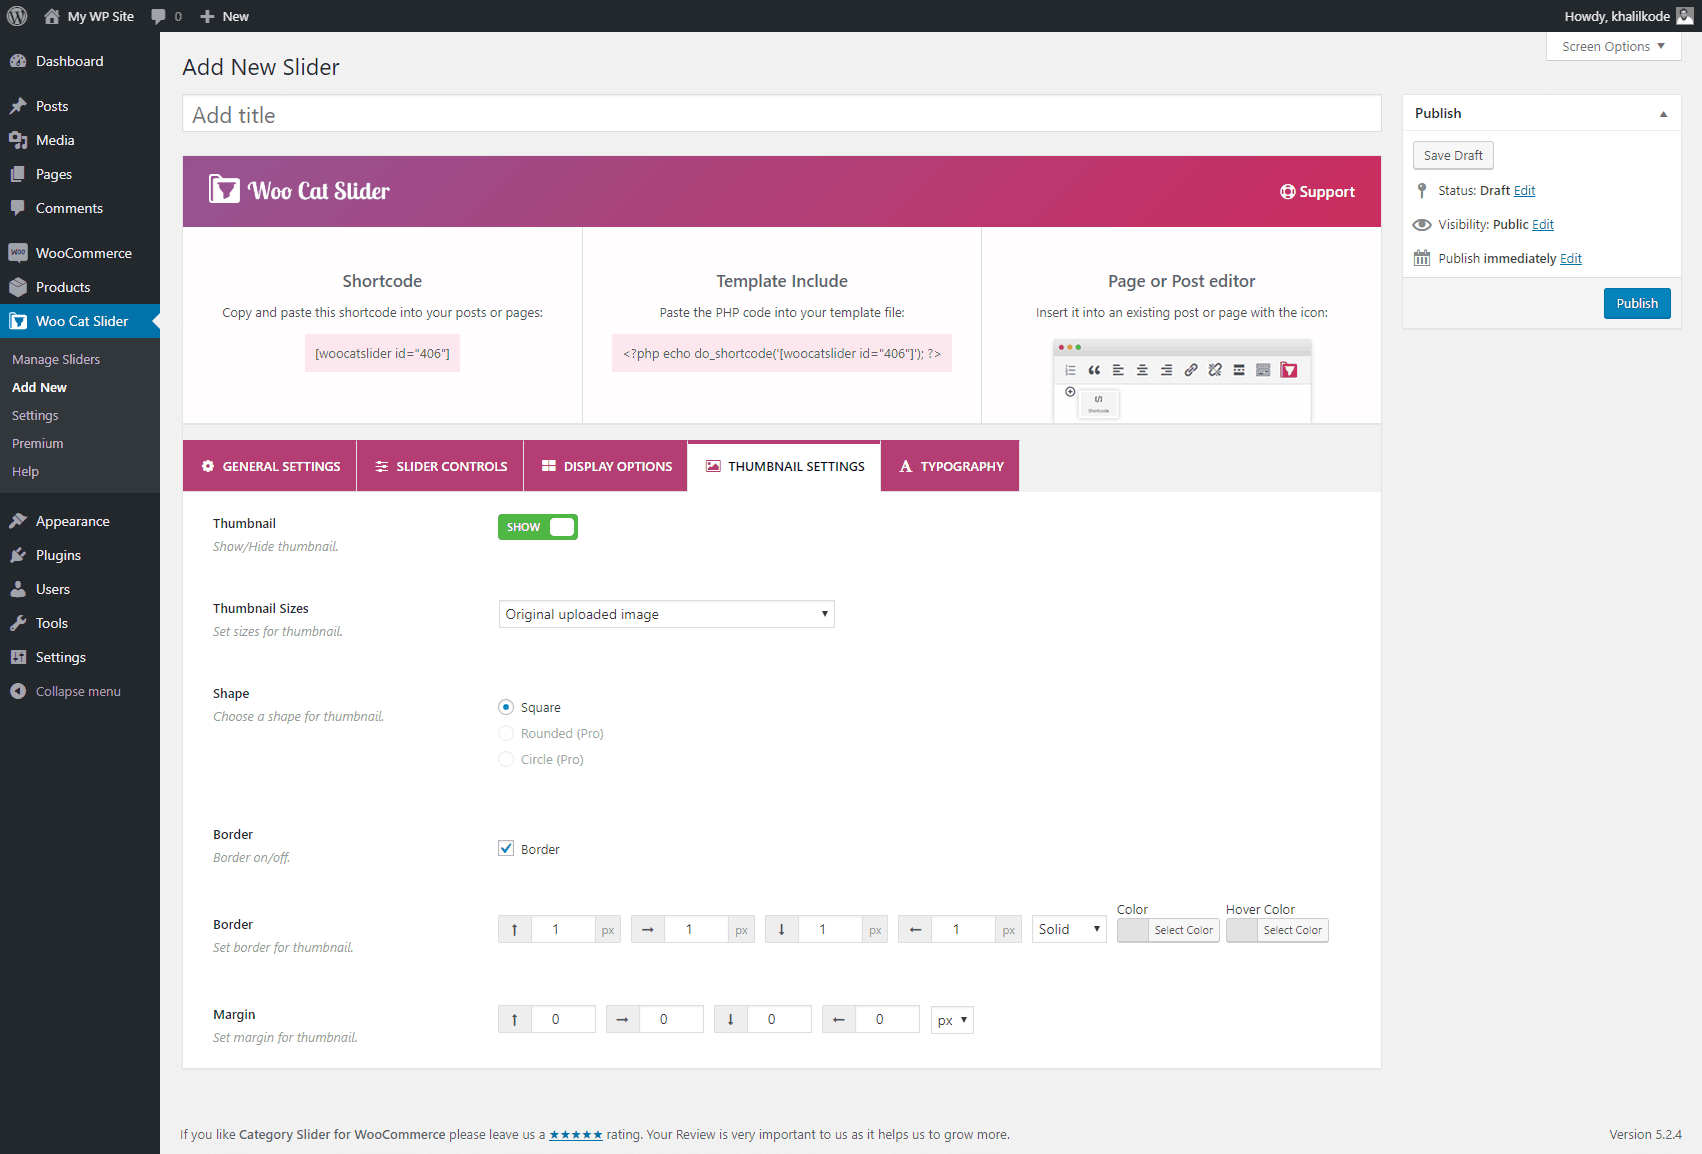Click the Save Draft button
The height and width of the screenshot is (1154, 1702).
[x=1452, y=156]
